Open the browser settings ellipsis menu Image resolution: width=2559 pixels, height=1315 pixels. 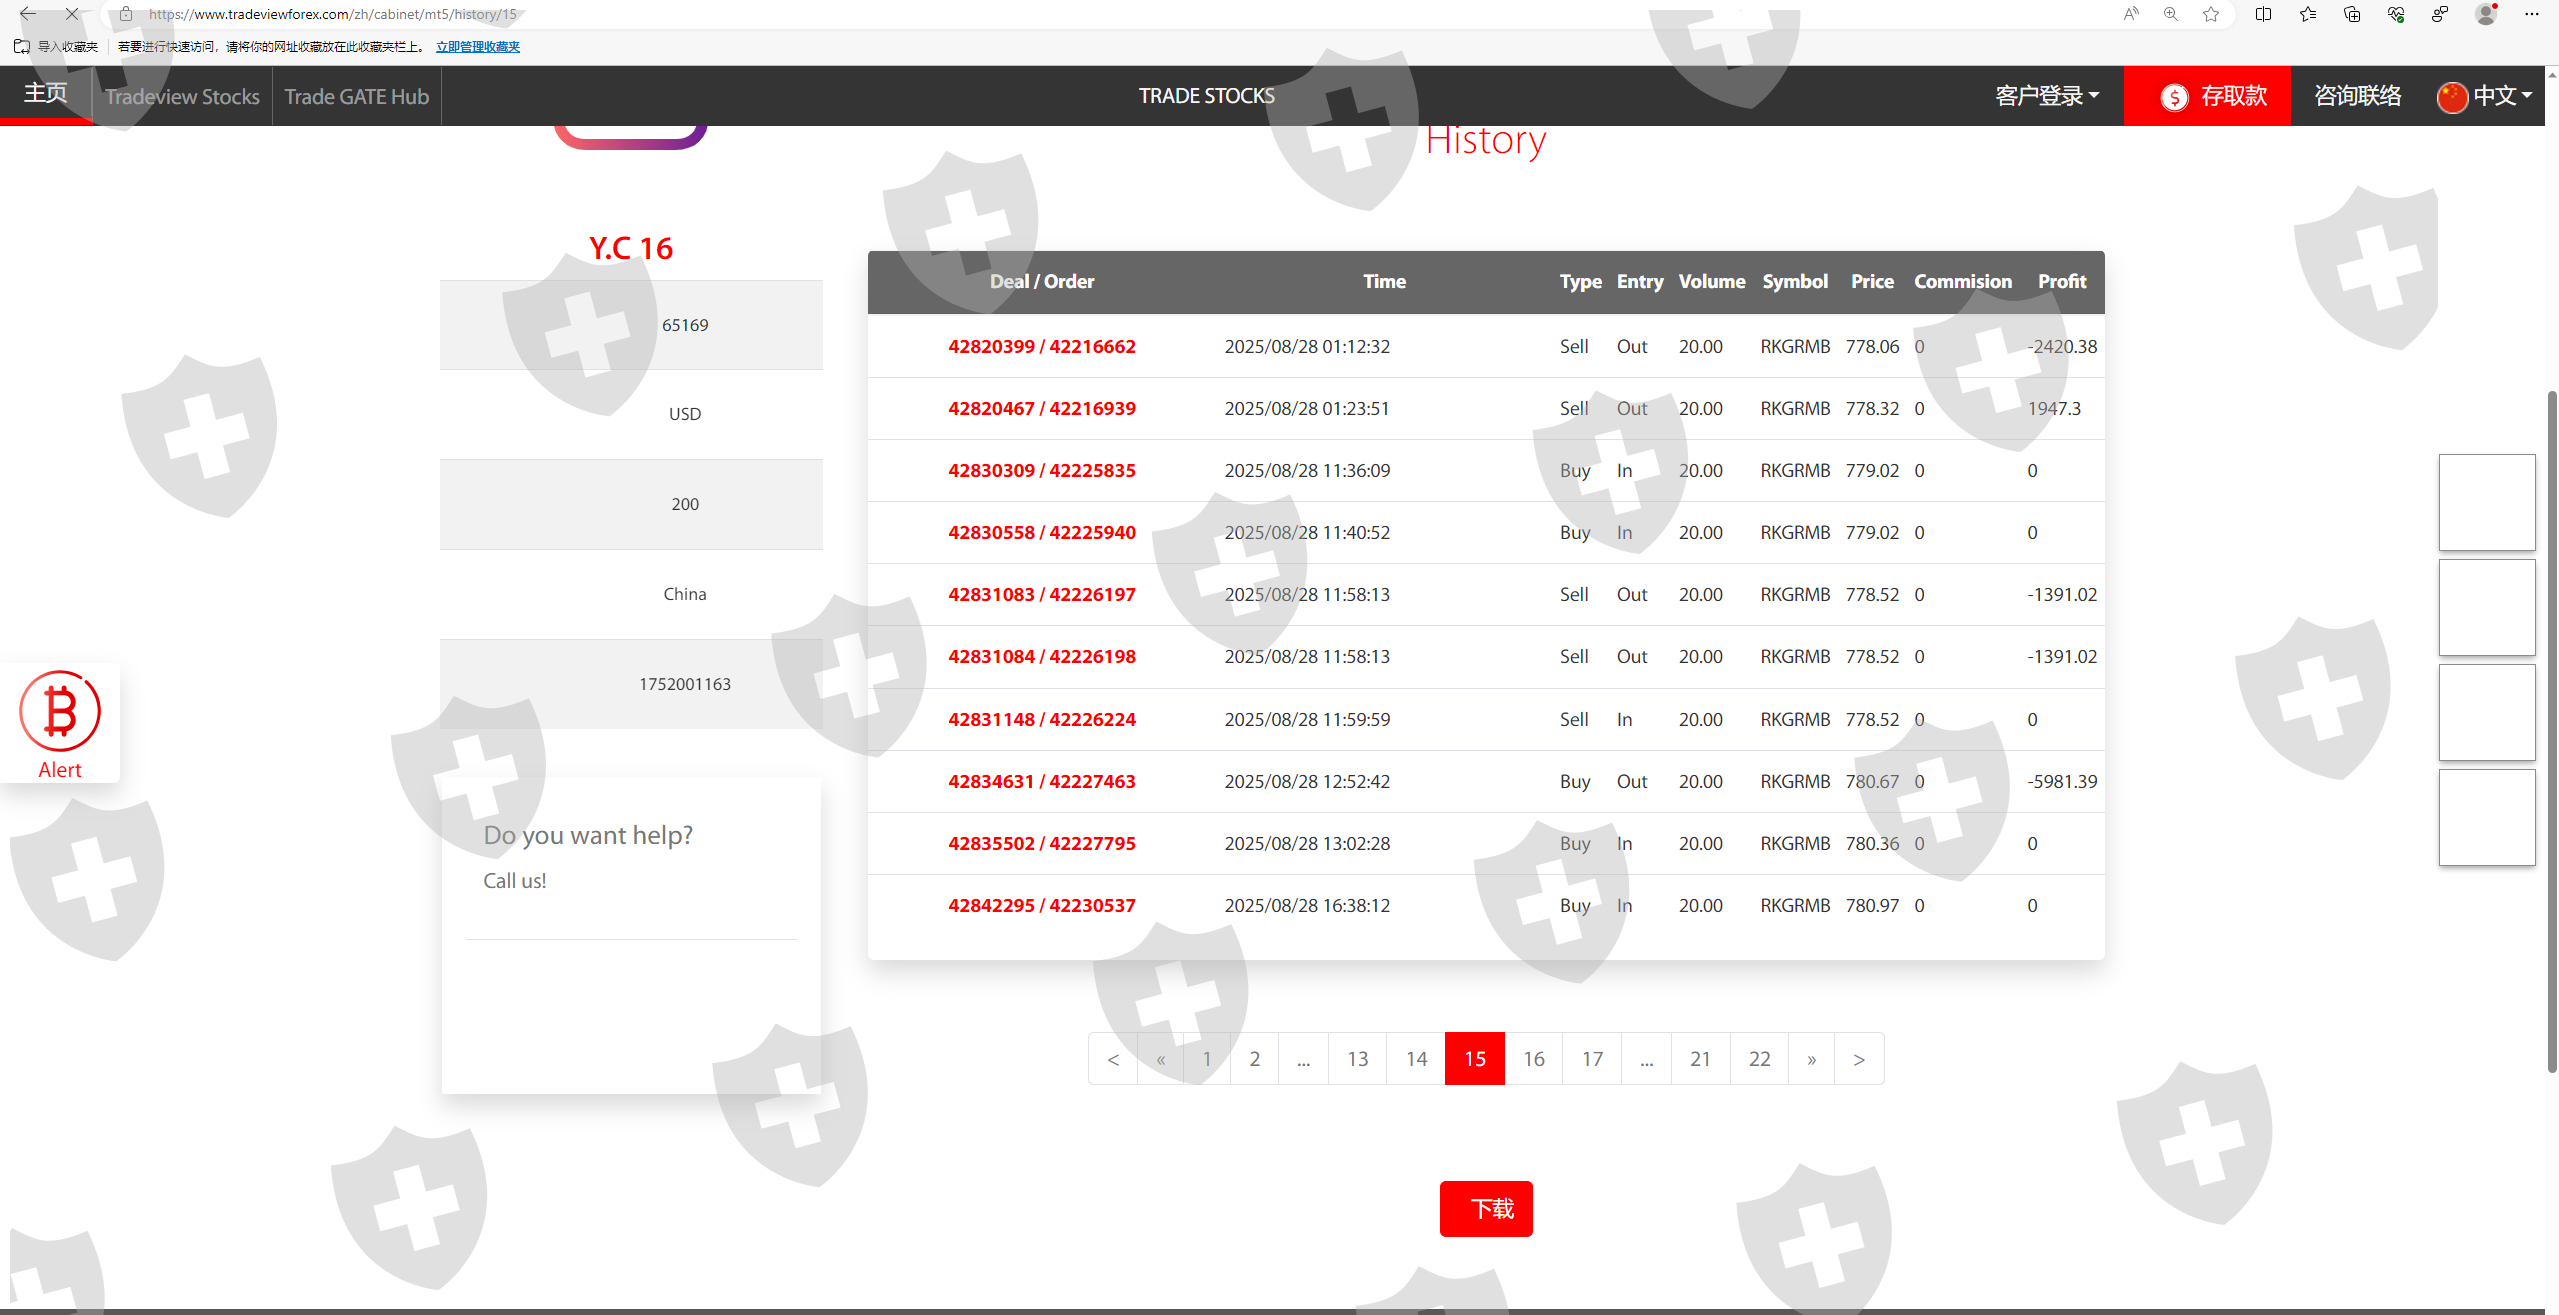point(2532,14)
